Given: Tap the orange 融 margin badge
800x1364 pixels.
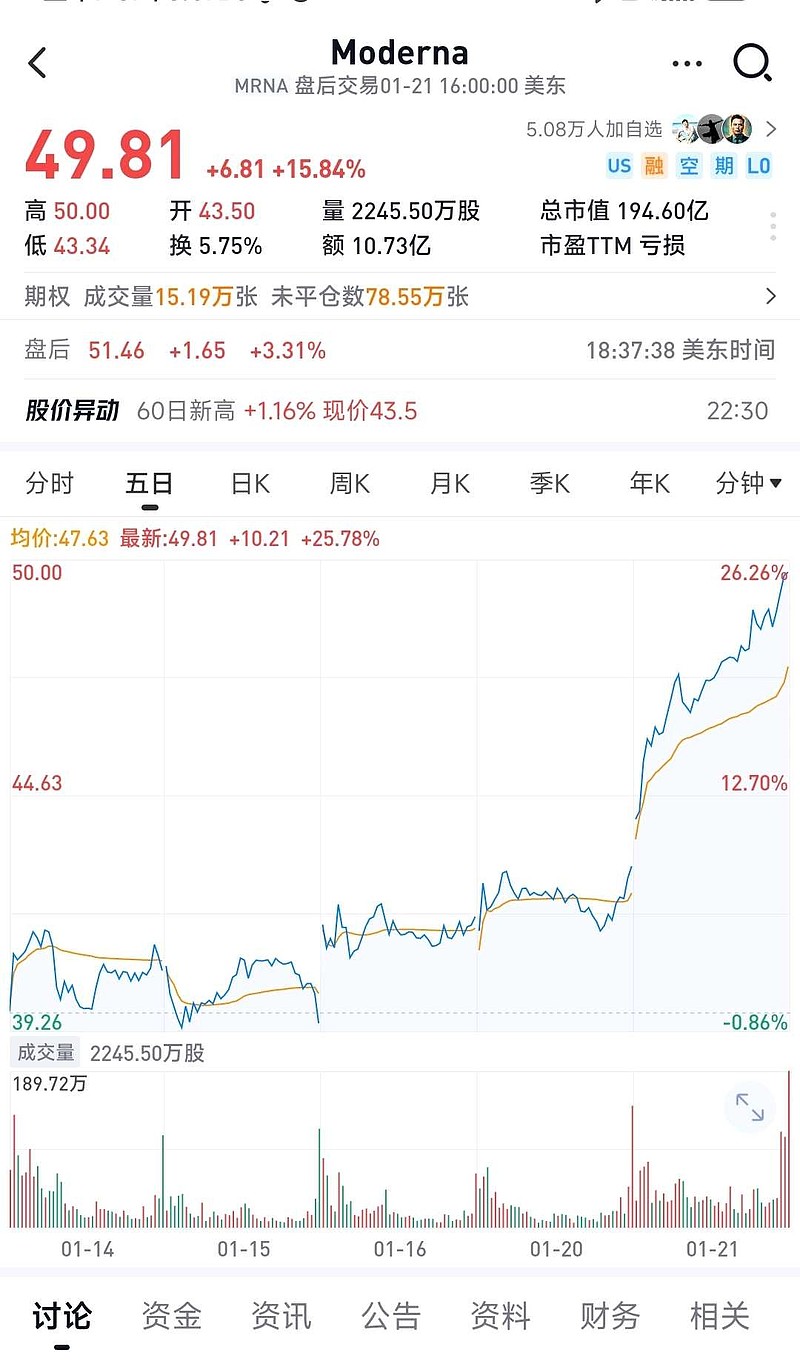Looking at the screenshot, I should pos(654,165).
